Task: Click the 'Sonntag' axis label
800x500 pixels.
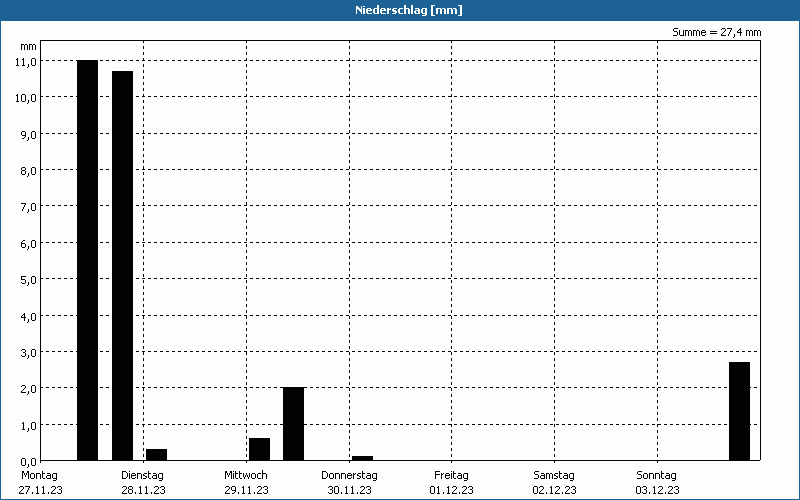Action: point(657,476)
